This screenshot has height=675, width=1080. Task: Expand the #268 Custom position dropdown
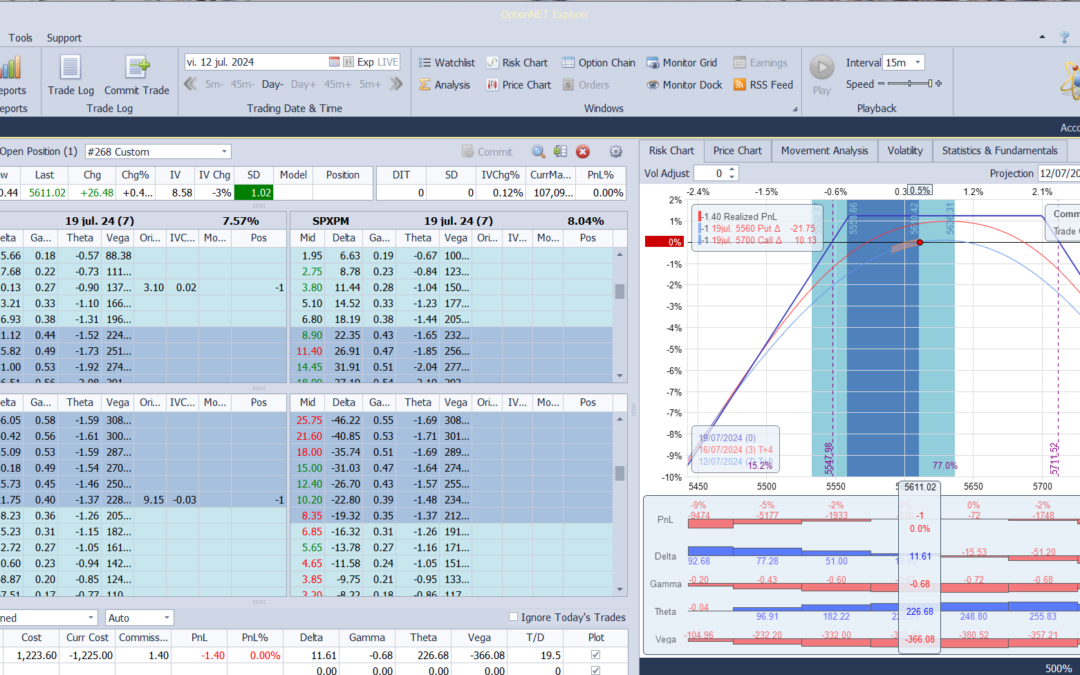(224, 152)
